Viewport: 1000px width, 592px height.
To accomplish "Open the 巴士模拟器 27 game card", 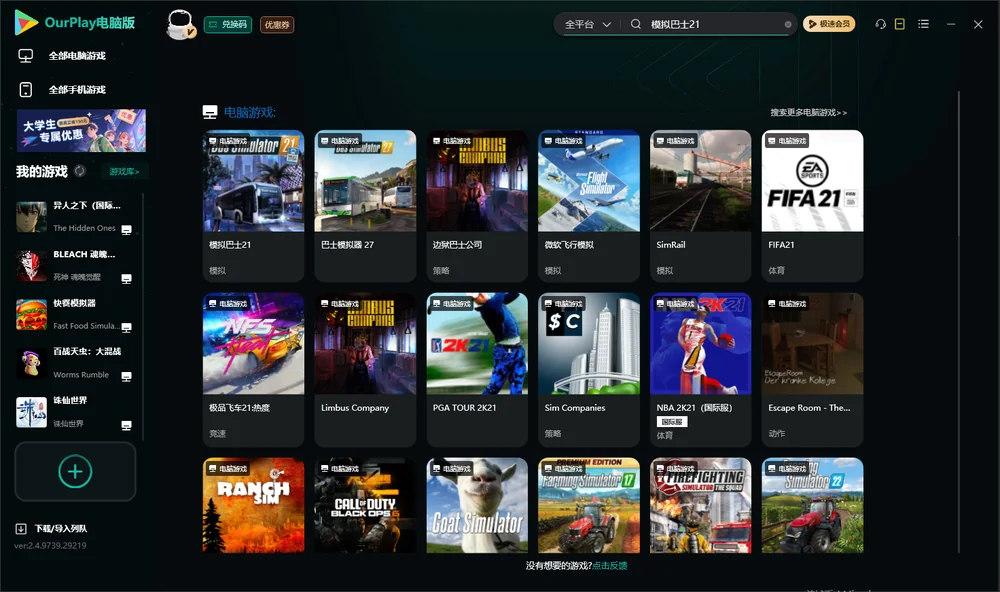I will [x=365, y=205].
